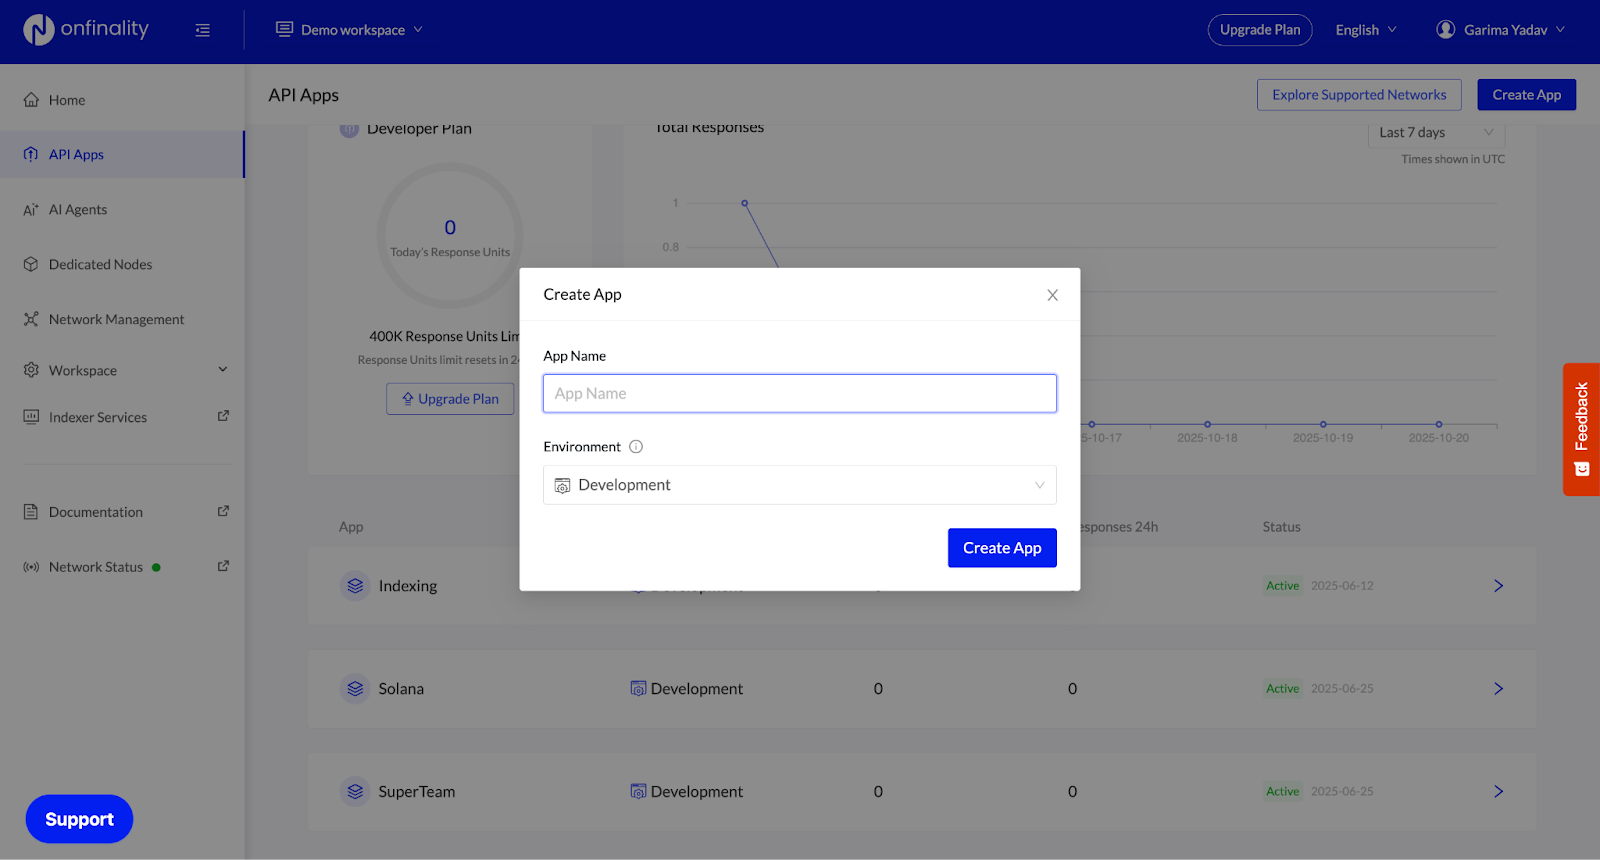Screen dimensions: 1600x860
Task: Click the Today's Response Units gauge
Action: (x=450, y=236)
